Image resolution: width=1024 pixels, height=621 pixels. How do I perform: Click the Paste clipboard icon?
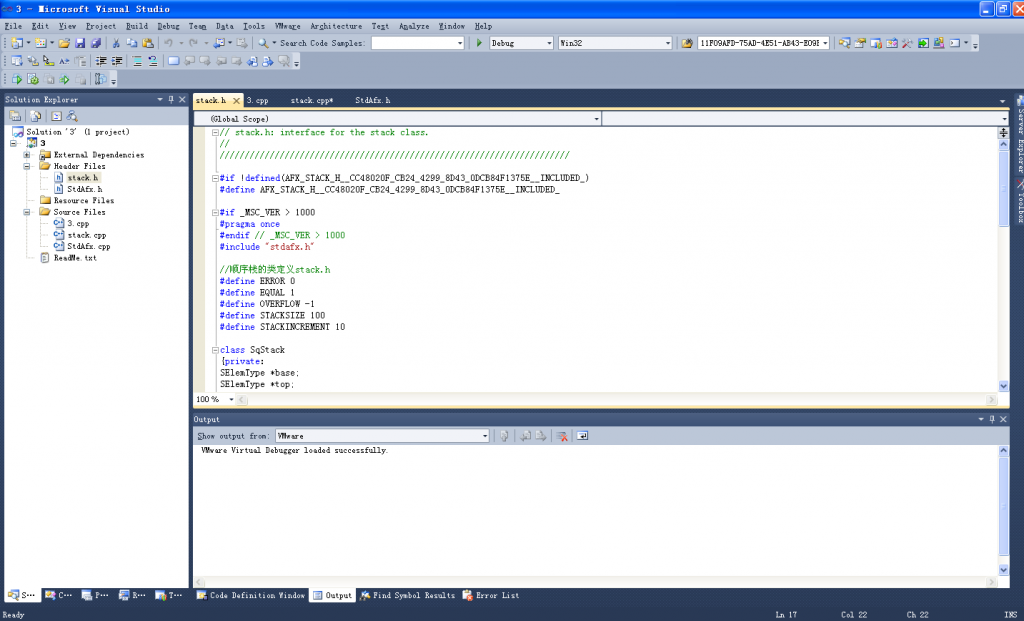point(147,43)
